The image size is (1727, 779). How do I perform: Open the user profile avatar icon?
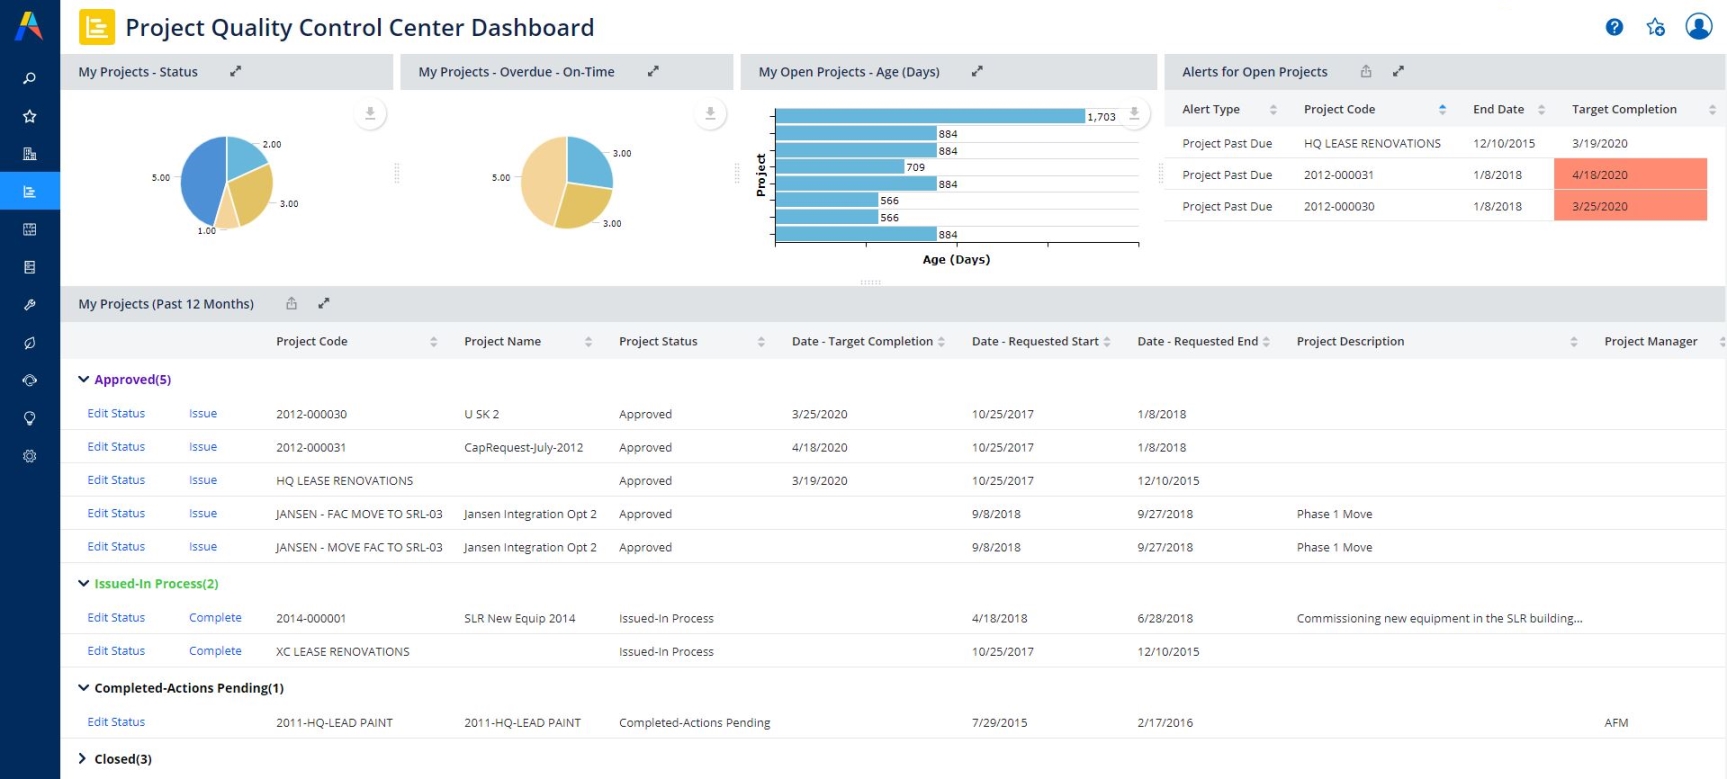(1699, 26)
